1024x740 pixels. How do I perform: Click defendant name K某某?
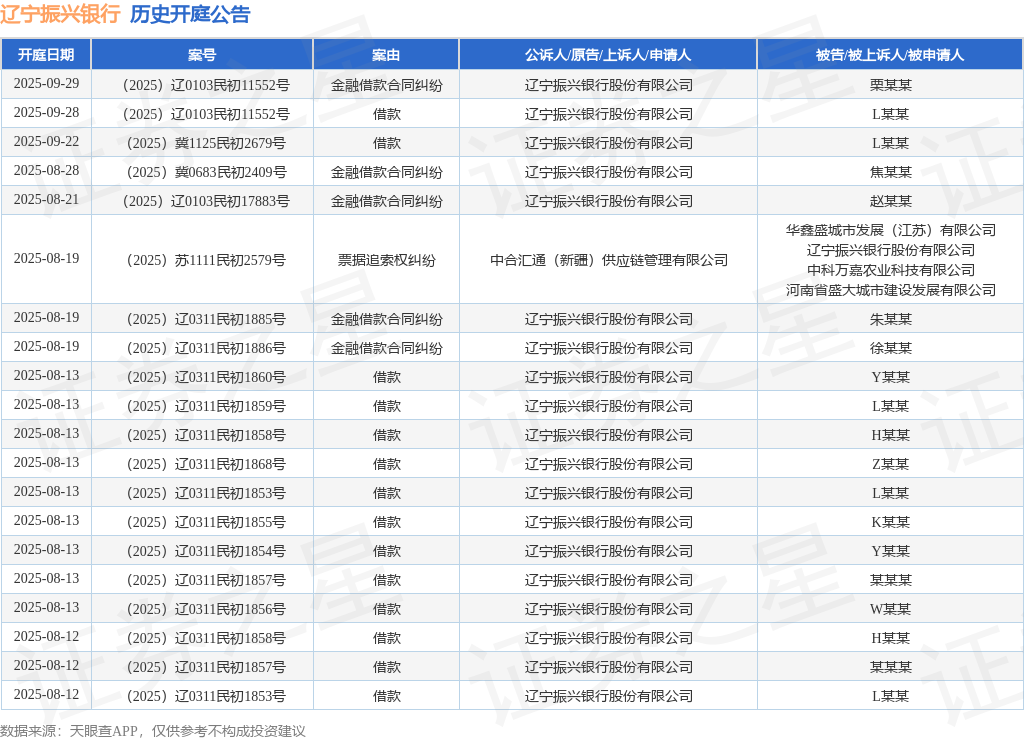(891, 522)
